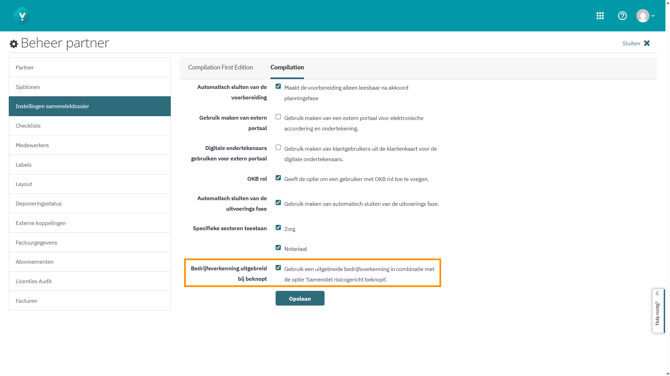Uncheck the Notariaat sector checkbox
The width and height of the screenshot is (670, 376).
[x=278, y=247]
